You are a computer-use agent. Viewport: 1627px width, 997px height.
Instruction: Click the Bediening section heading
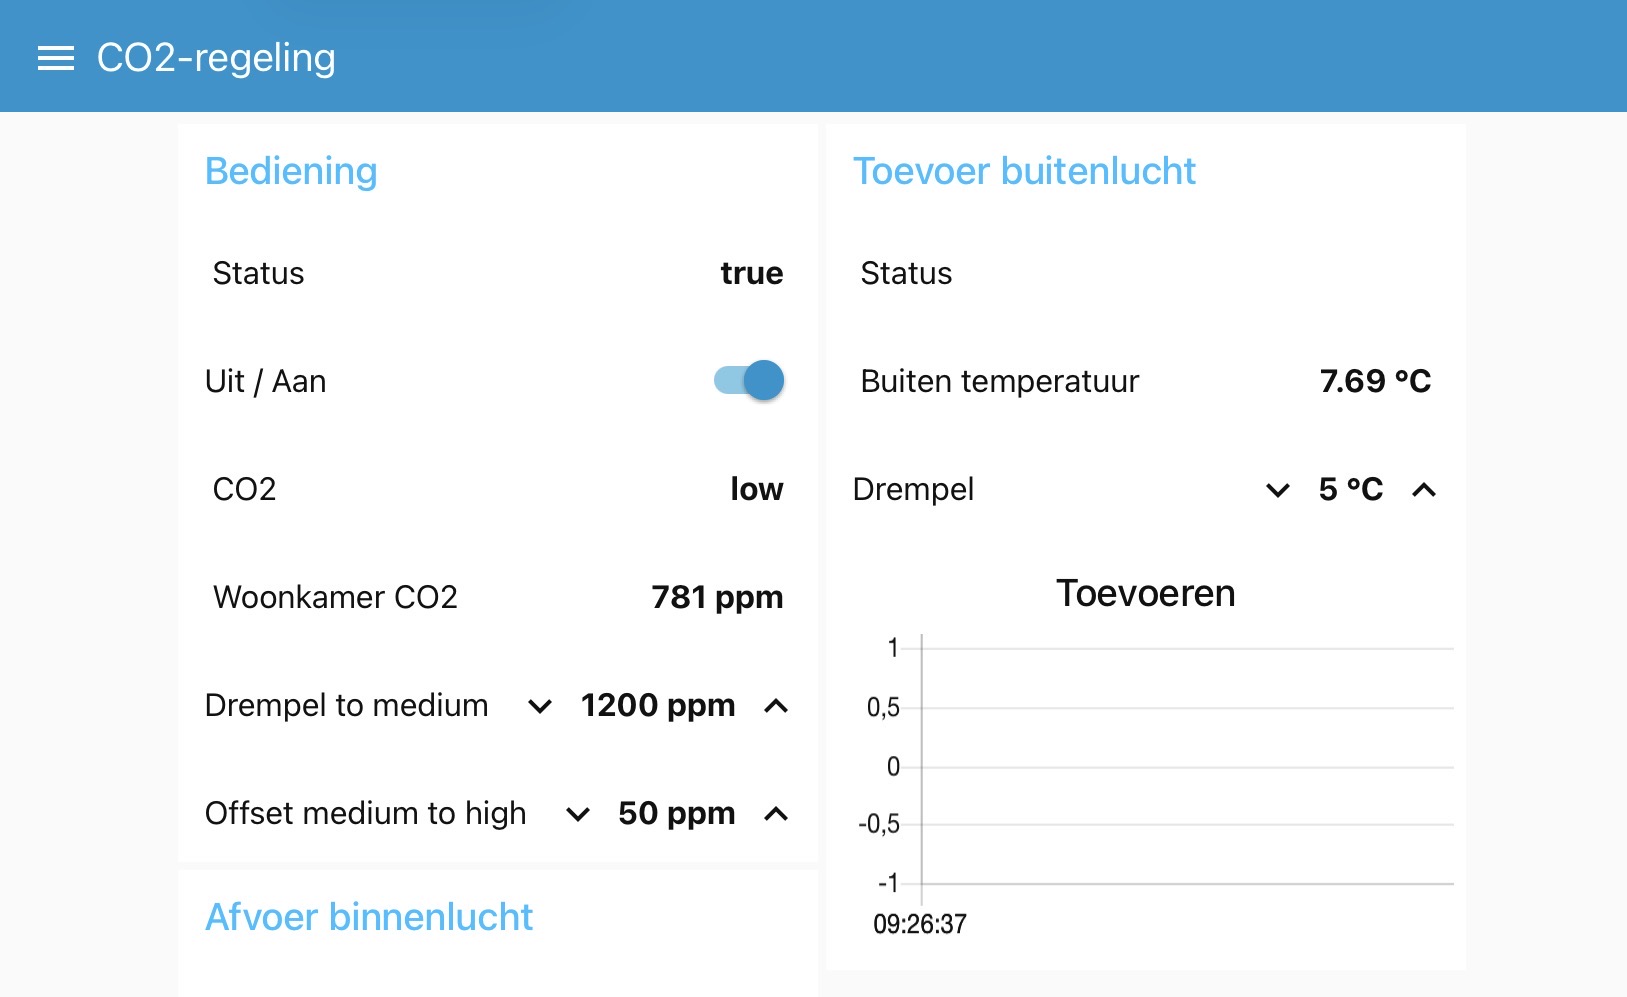click(291, 171)
